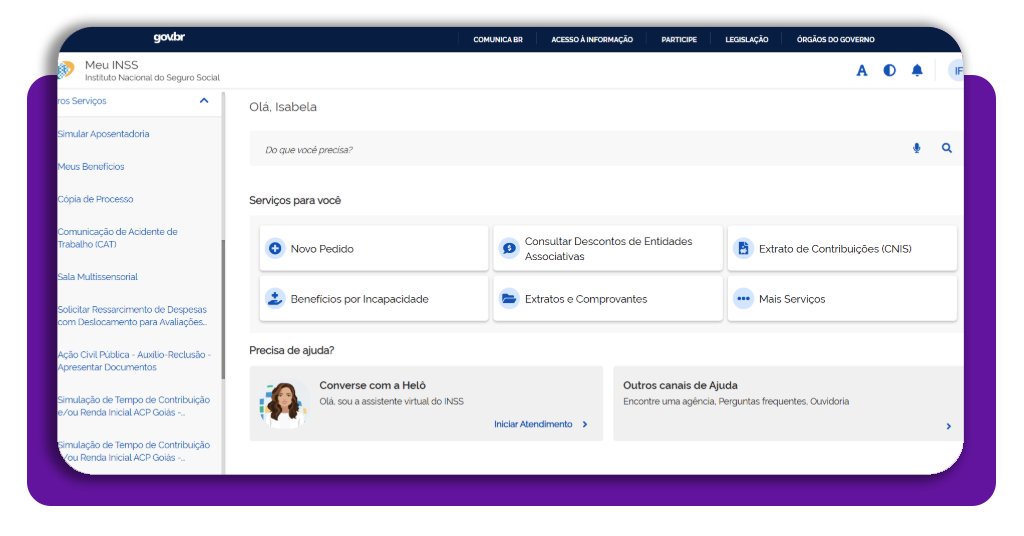Click the microphone voice search icon

tap(916, 148)
